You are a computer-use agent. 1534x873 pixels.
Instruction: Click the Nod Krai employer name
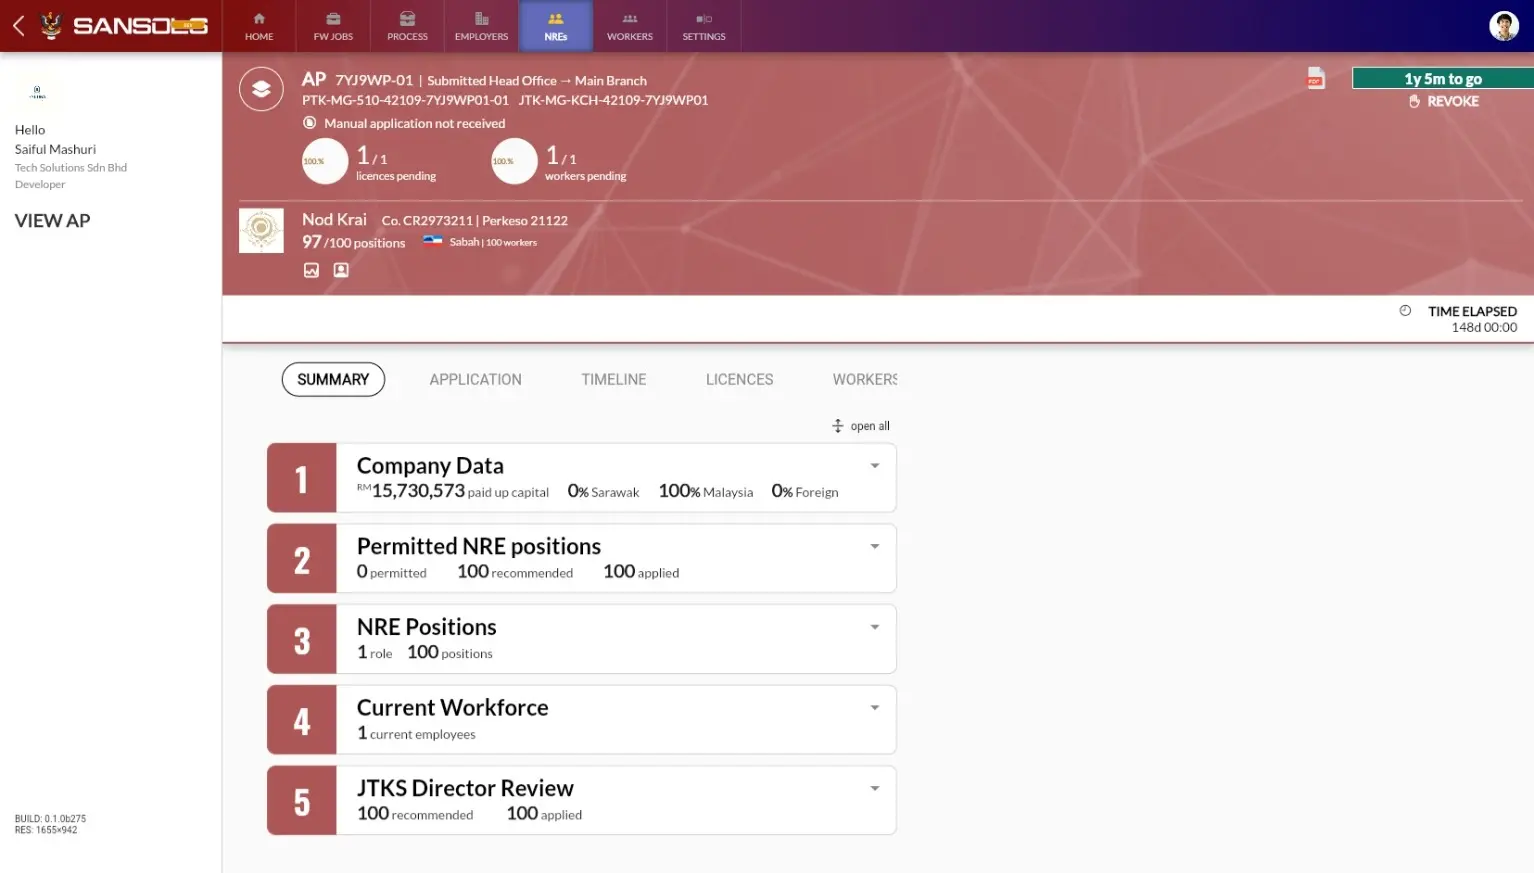point(334,219)
